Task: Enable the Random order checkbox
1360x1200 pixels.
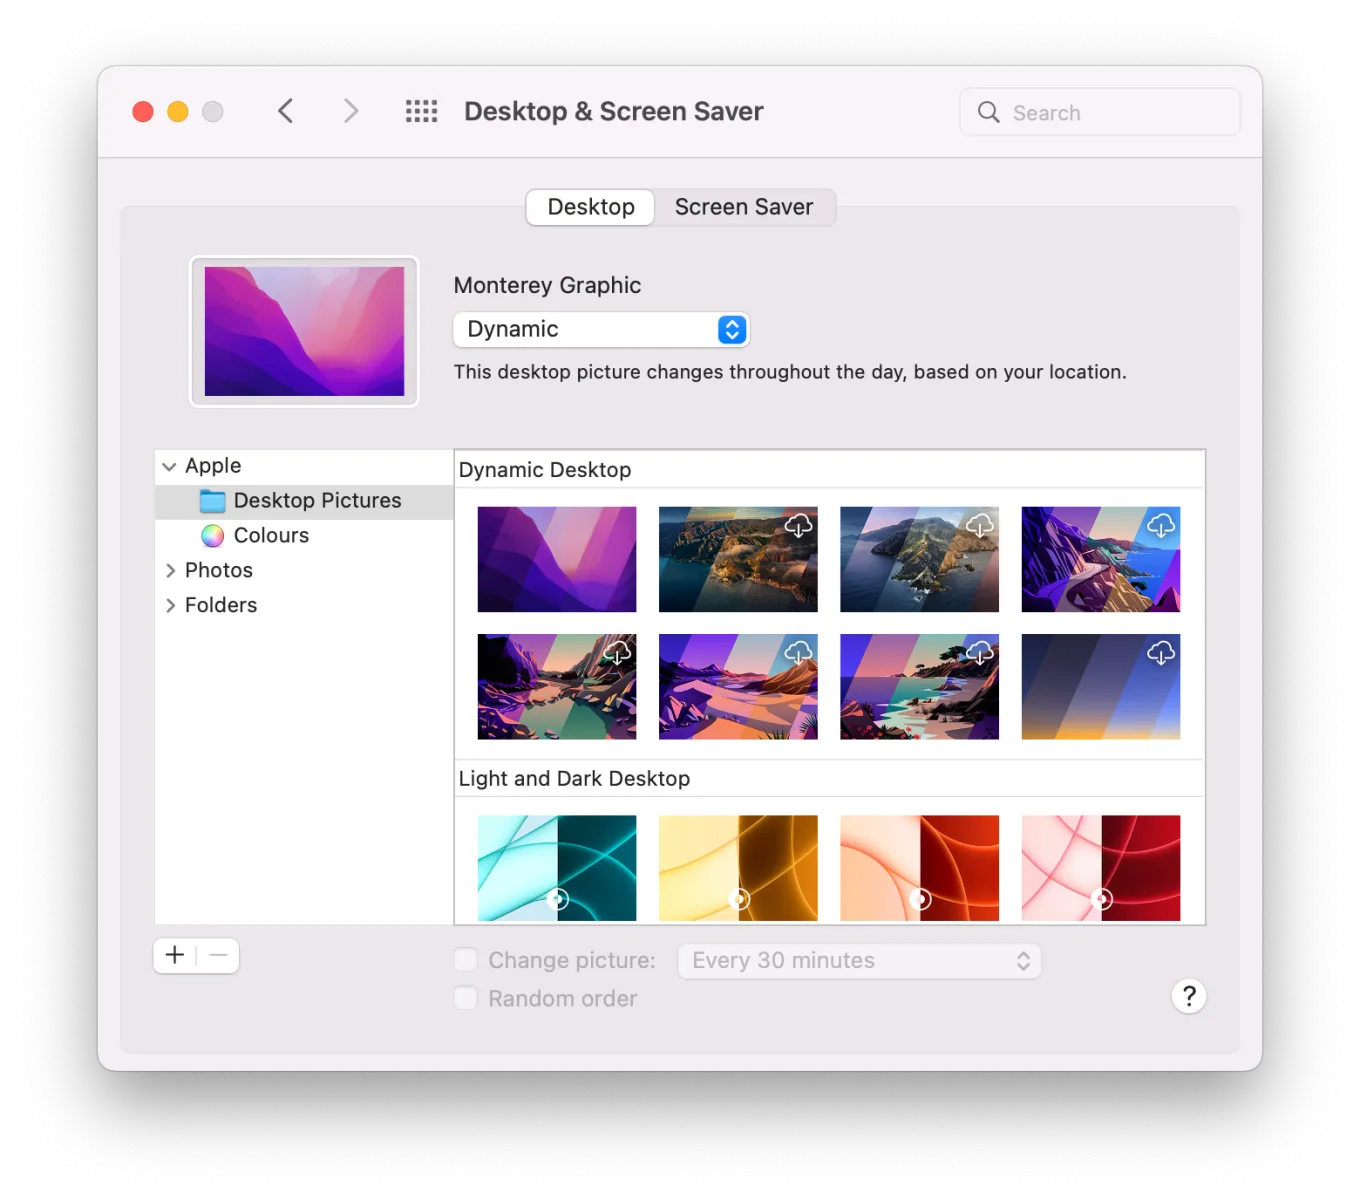Action: point(465,997)
